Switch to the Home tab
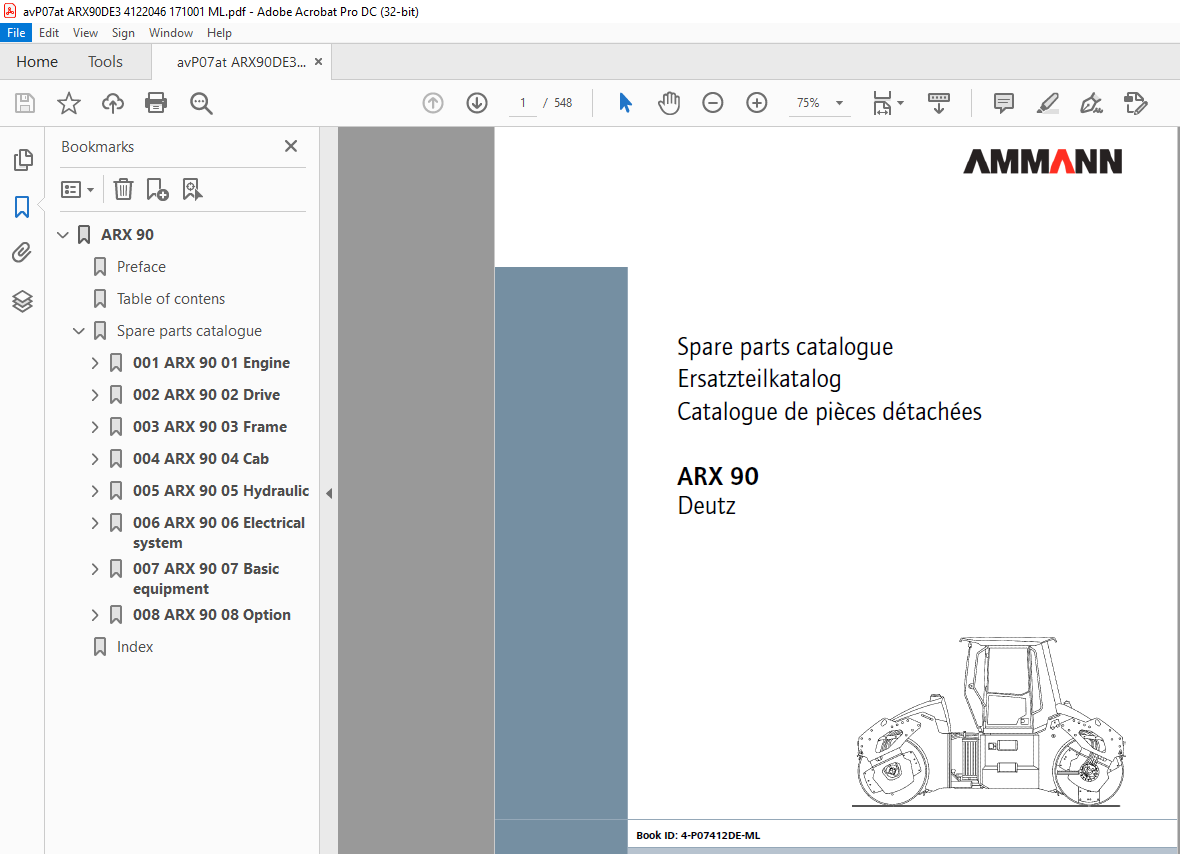This screenshot has width=1180, height=854. point(37,62)
